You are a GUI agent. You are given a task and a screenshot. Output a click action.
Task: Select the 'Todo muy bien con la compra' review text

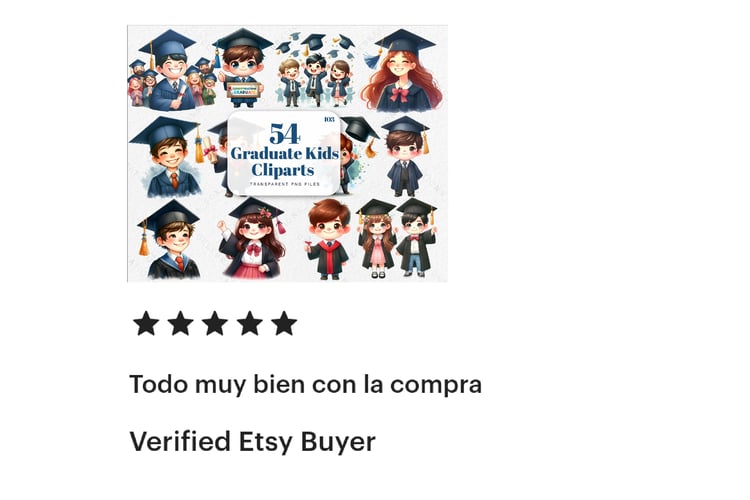pyautogui.click(x=306, y=385)
